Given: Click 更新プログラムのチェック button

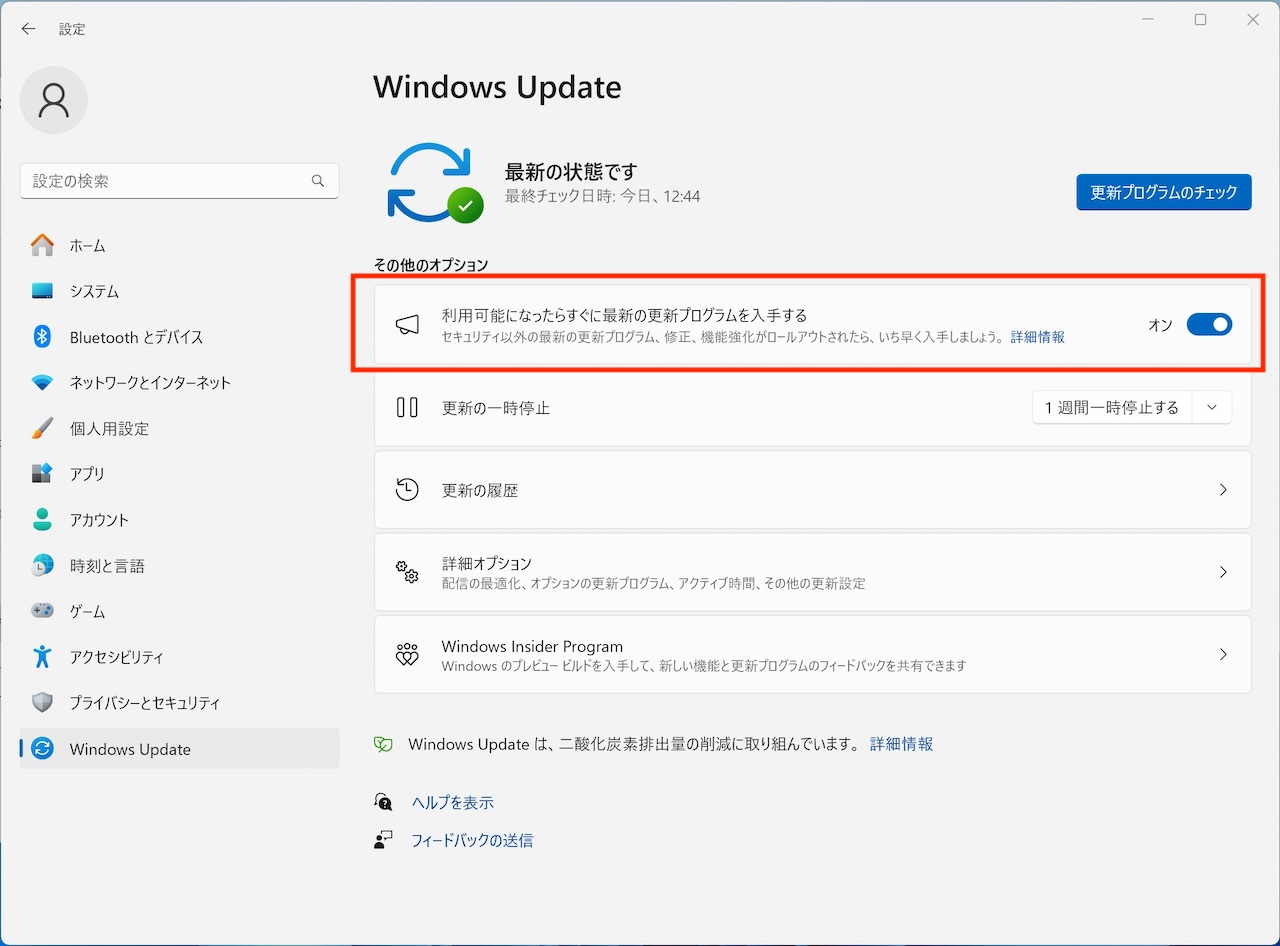Looking at the screenshot, I should 1164,192.
